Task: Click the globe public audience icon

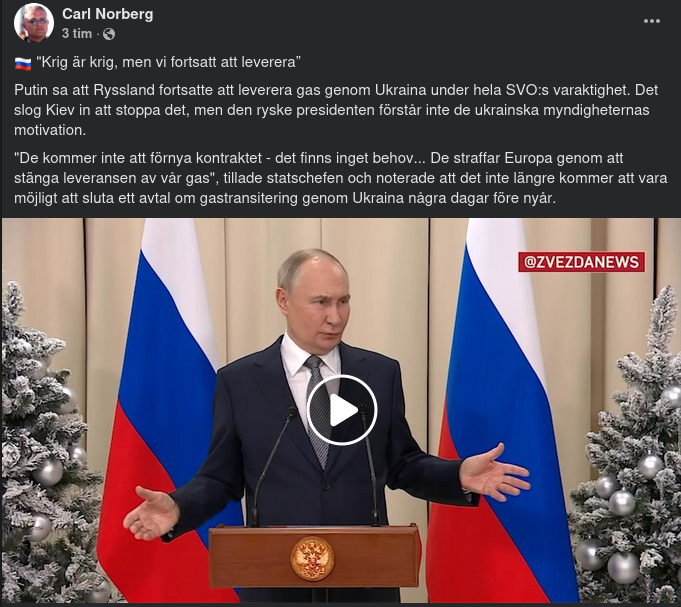Action: (109, 34)
